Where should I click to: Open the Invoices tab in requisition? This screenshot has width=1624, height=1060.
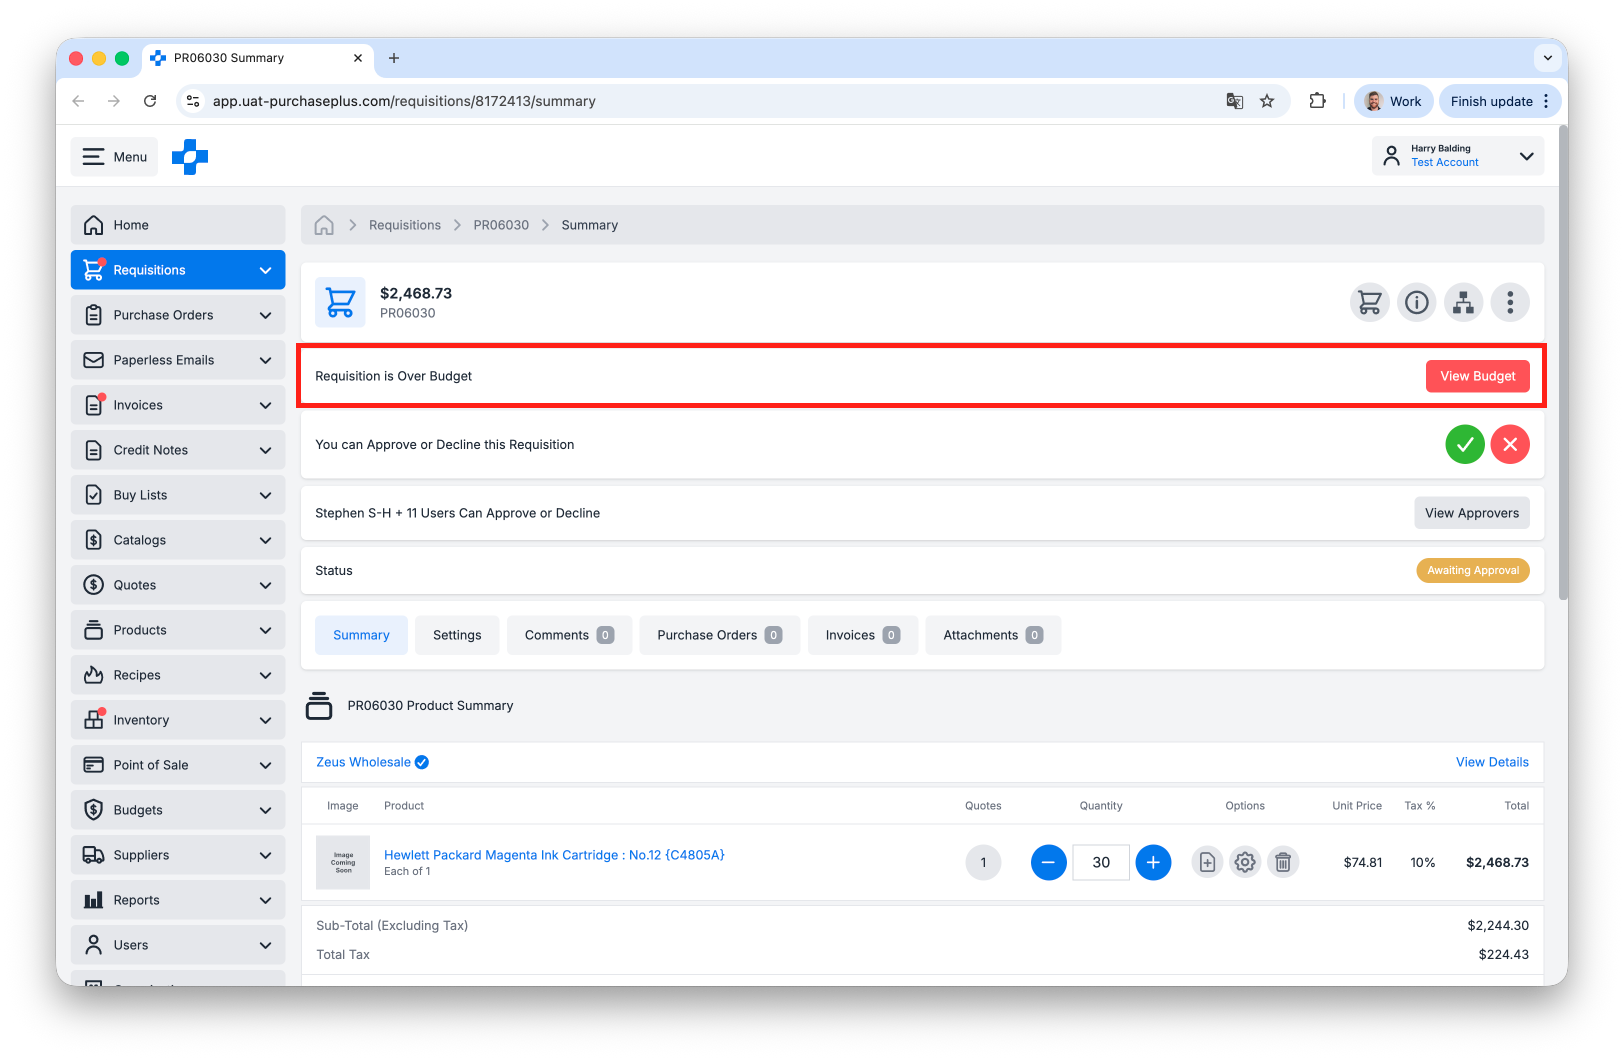[862, 635]
